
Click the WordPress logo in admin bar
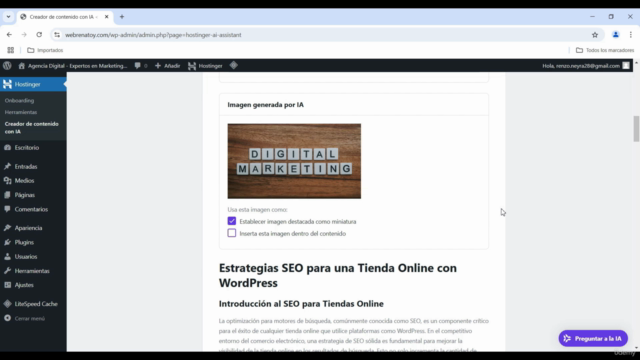7,66
